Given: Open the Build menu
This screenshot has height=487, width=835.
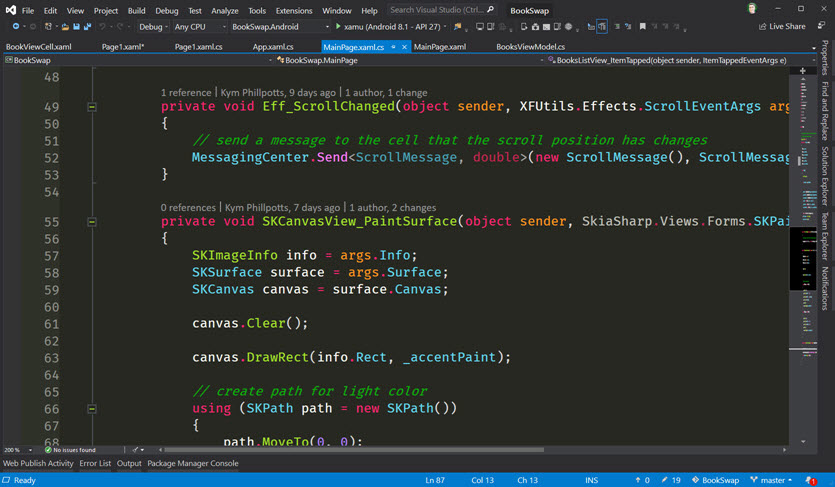Looking at the screenshot, I should point(136,11).
